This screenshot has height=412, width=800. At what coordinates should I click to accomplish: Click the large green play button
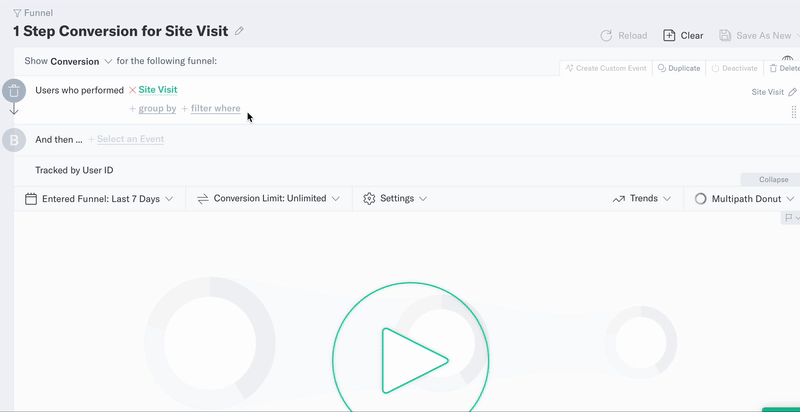click(x=411, y=360)
